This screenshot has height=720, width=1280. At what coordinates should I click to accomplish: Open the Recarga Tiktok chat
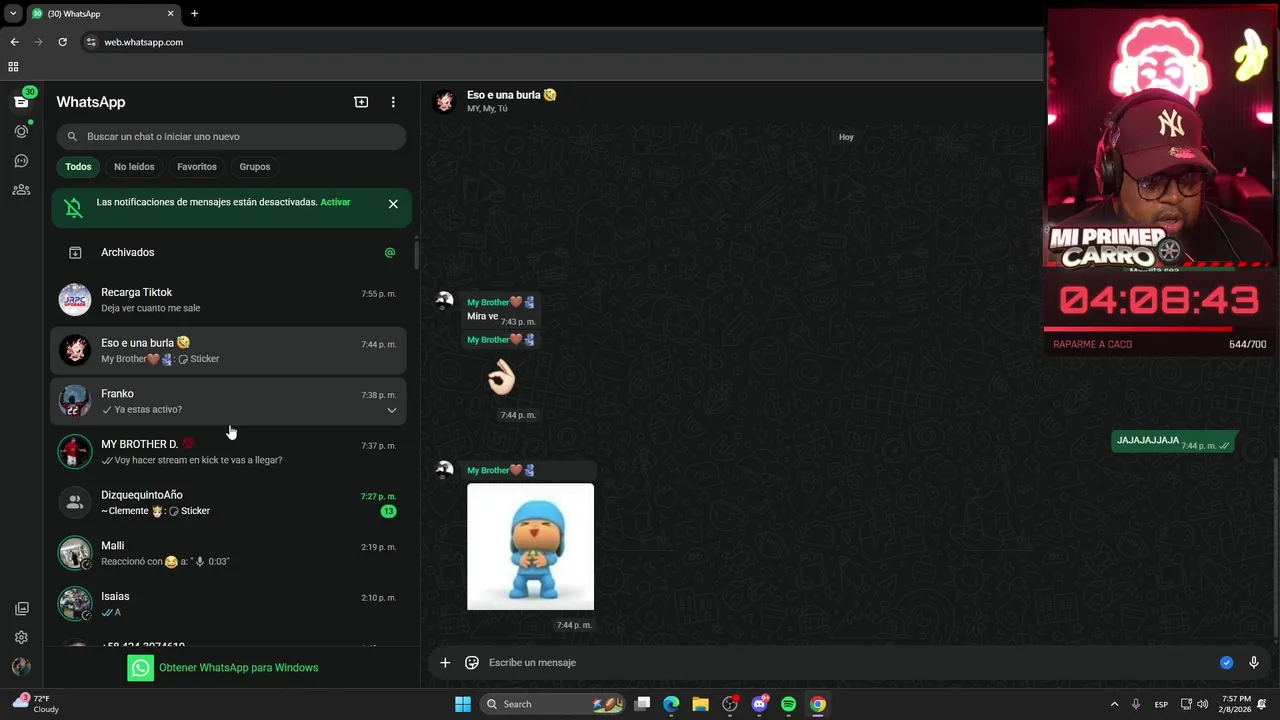click(229, 300)
